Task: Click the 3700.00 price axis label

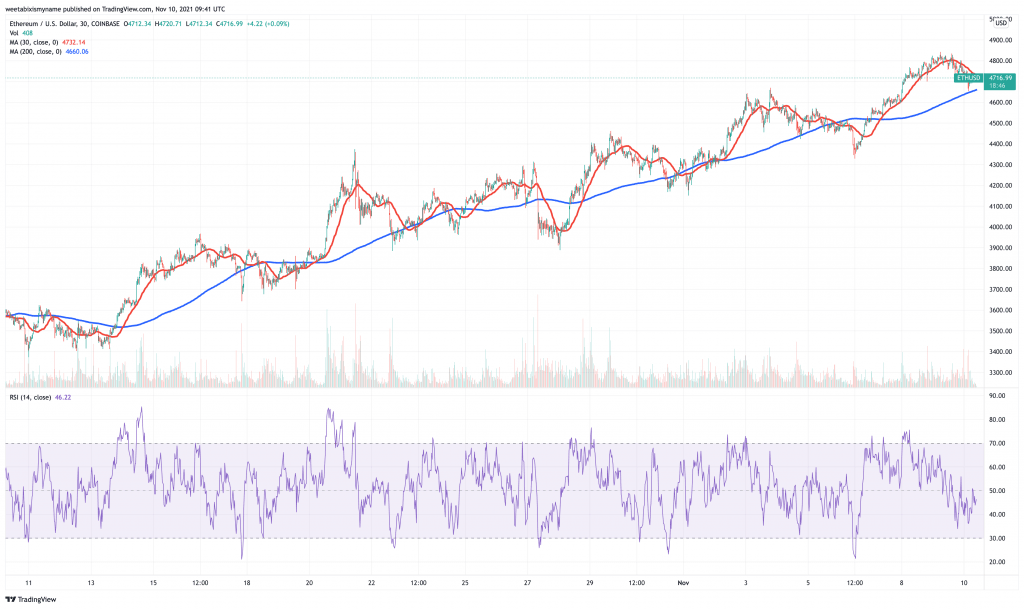Action: click(x=1000, y=290)
